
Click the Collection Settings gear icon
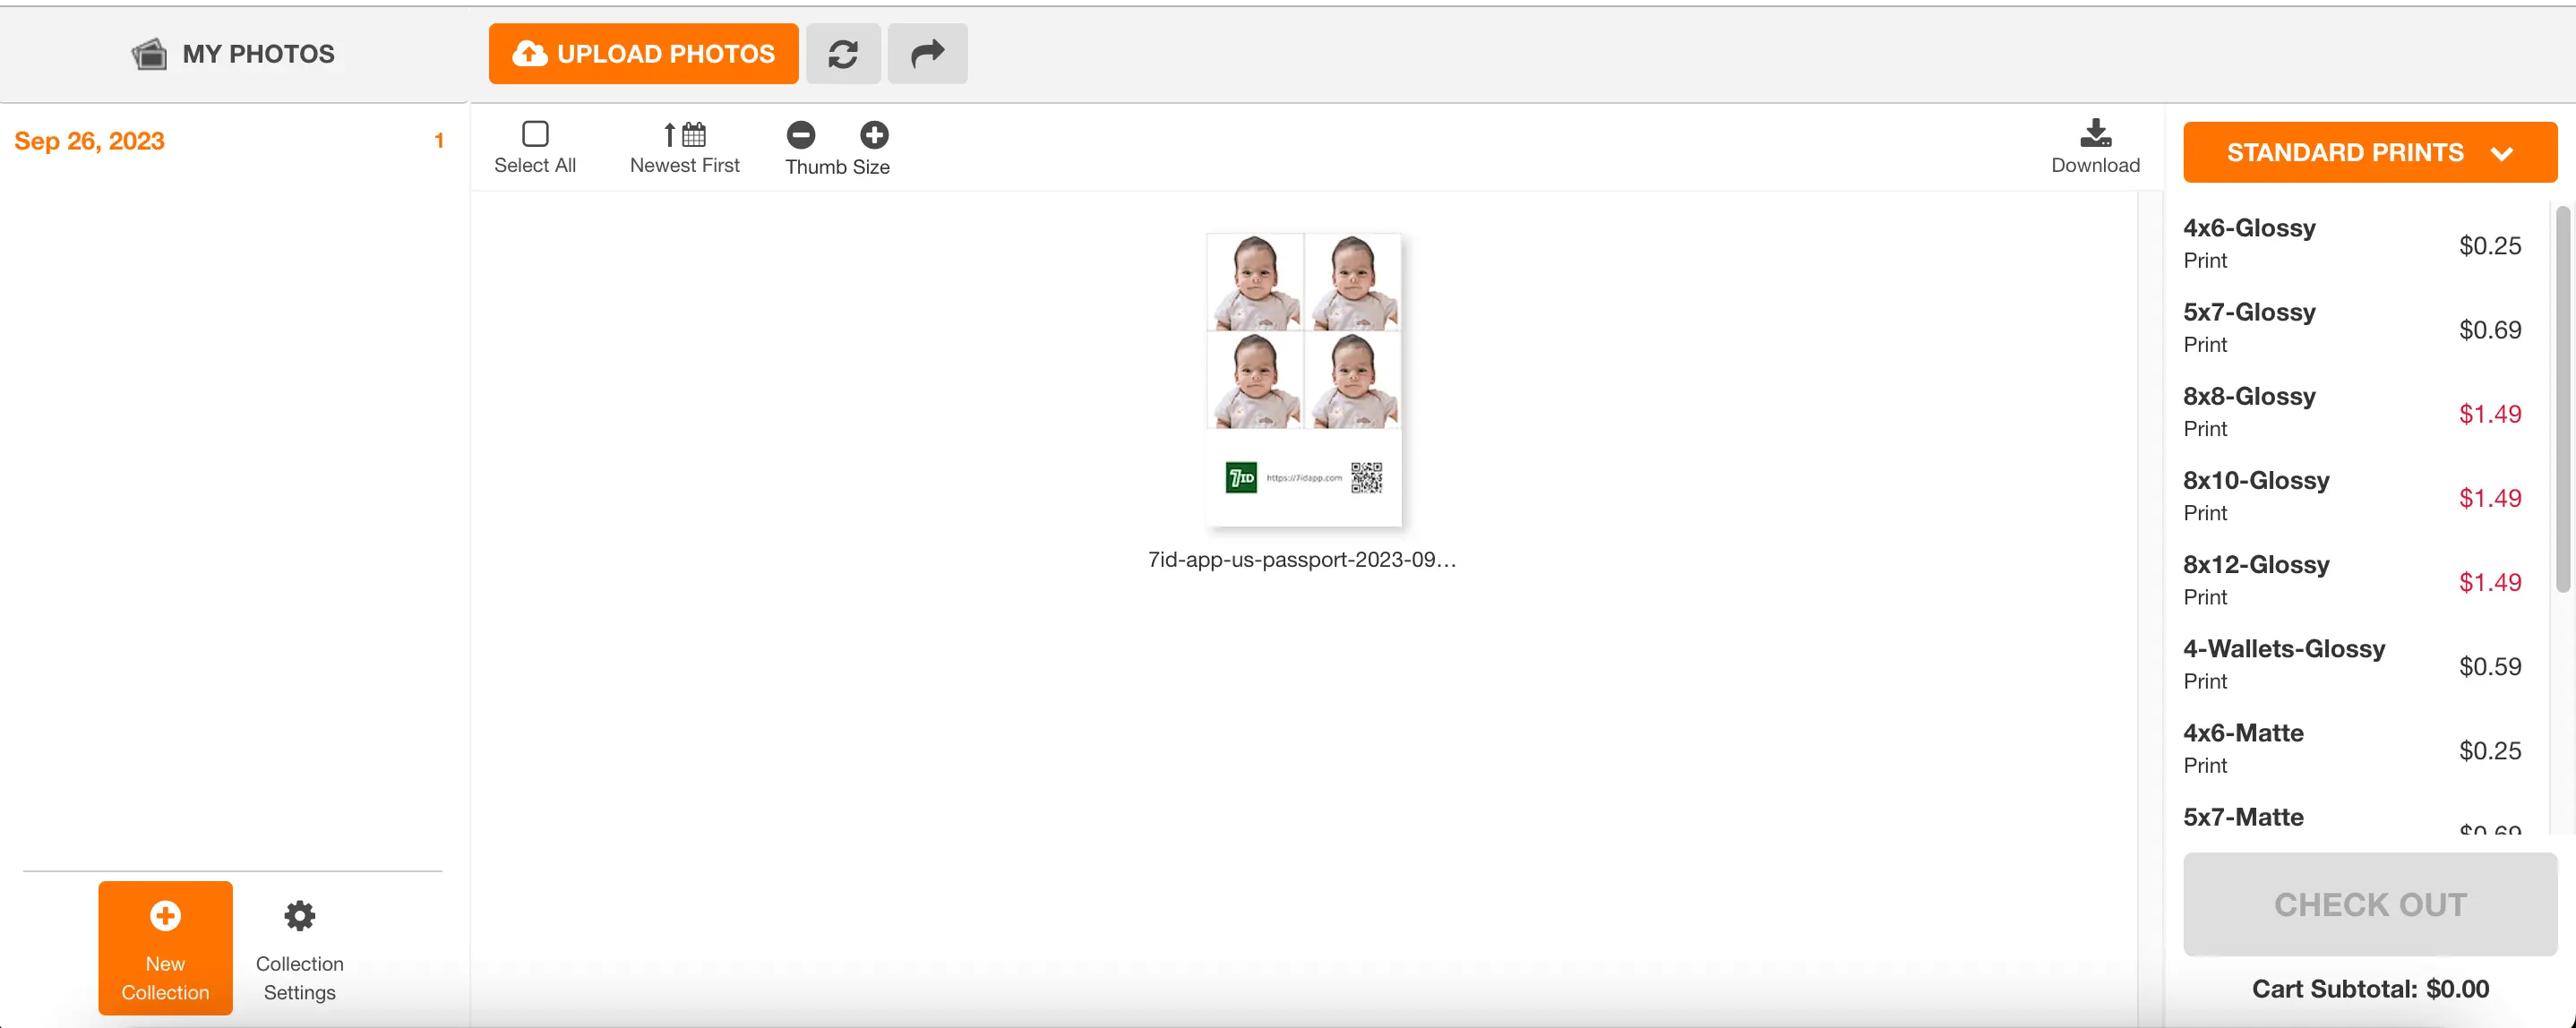pyautogui.click(x=301, y=914)
